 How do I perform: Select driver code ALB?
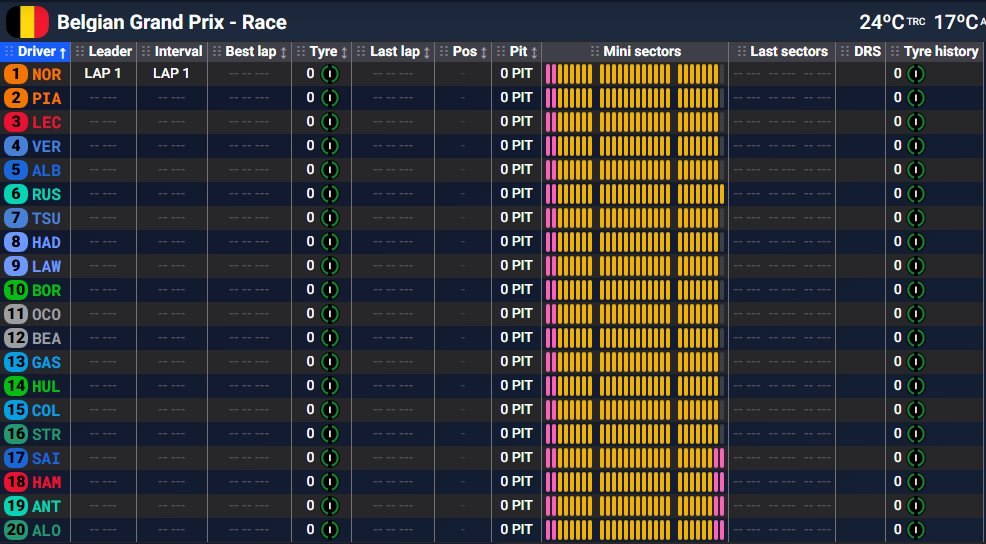47,170
